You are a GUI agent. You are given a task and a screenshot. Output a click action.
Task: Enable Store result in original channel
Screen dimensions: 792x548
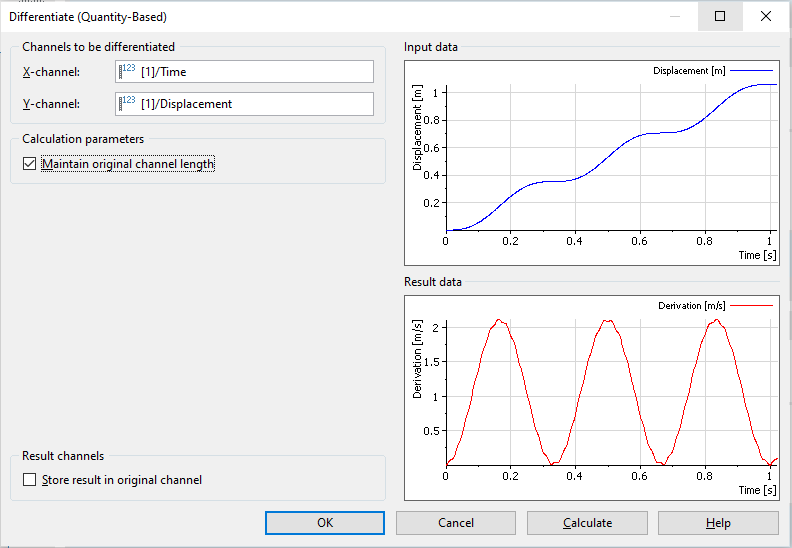coord(29,480)
